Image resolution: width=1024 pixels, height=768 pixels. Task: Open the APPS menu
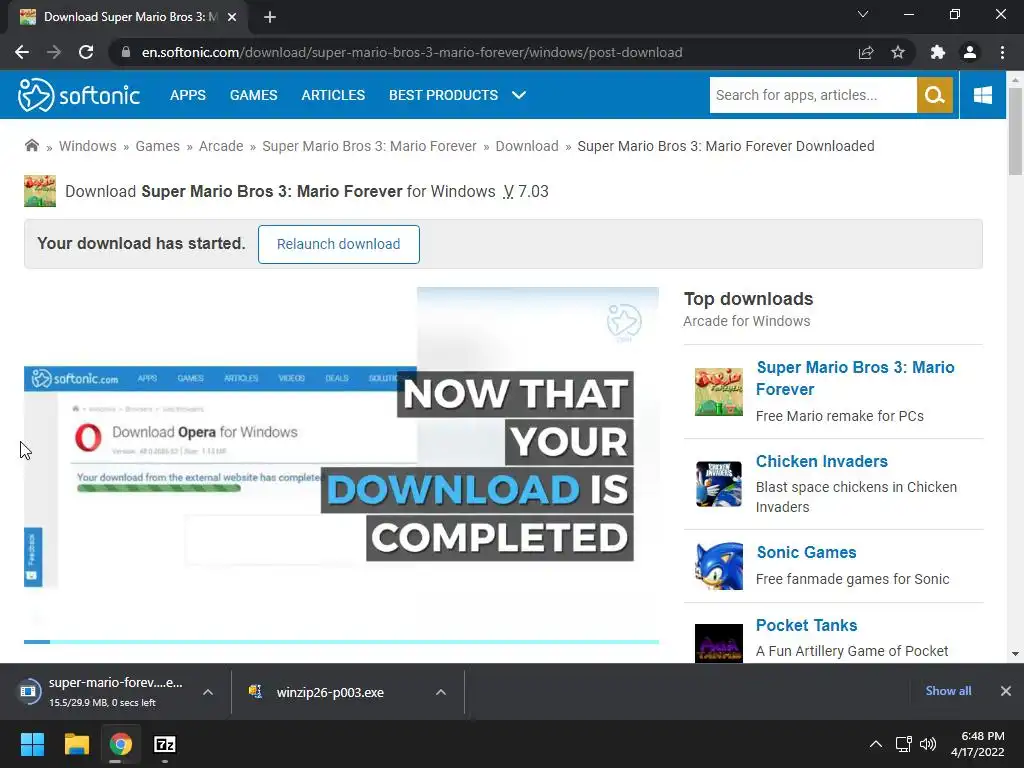[x=188, y=95]
